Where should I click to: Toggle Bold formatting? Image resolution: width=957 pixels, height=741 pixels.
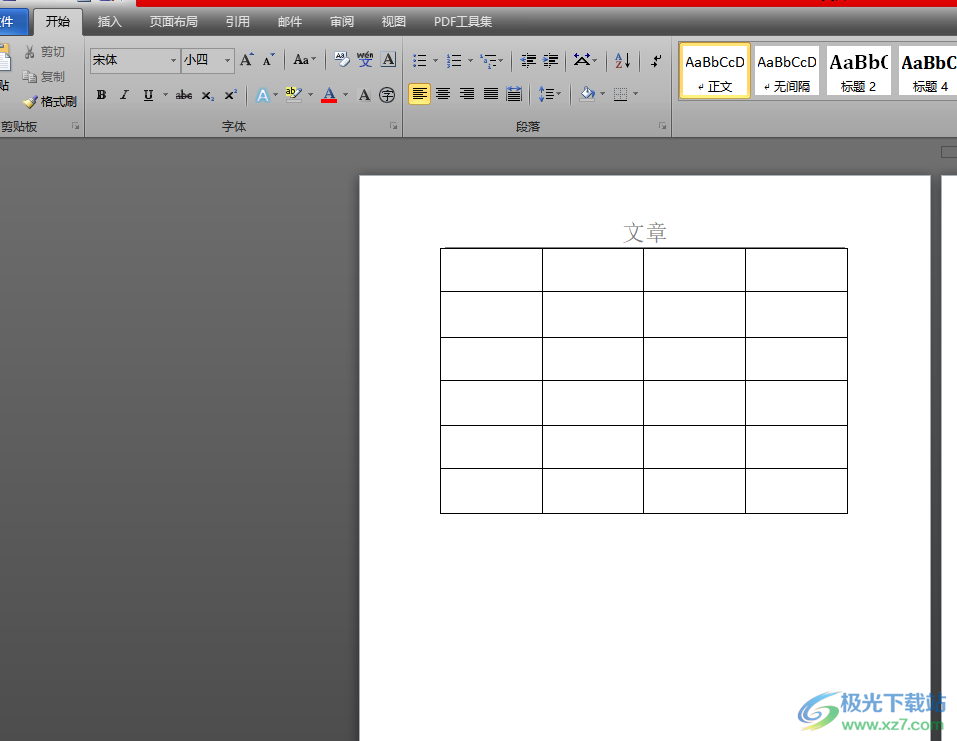coord(101,95)
